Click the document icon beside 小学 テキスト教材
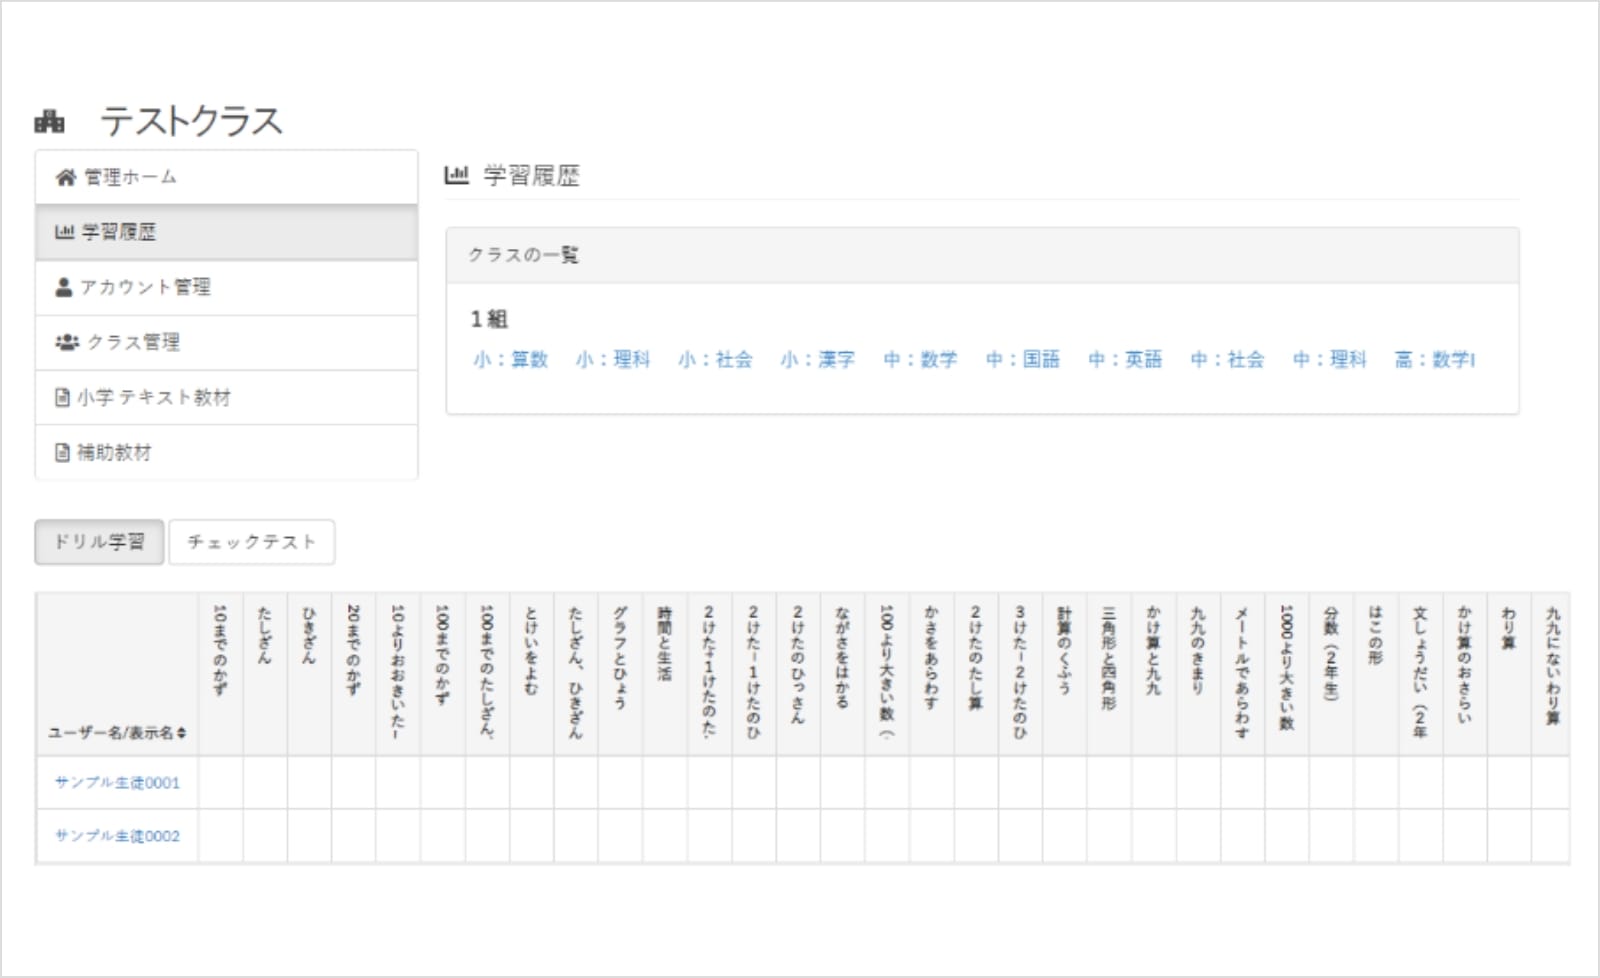Image resolution: width=1600 pixels, height=978 pixels. point(62,397)
